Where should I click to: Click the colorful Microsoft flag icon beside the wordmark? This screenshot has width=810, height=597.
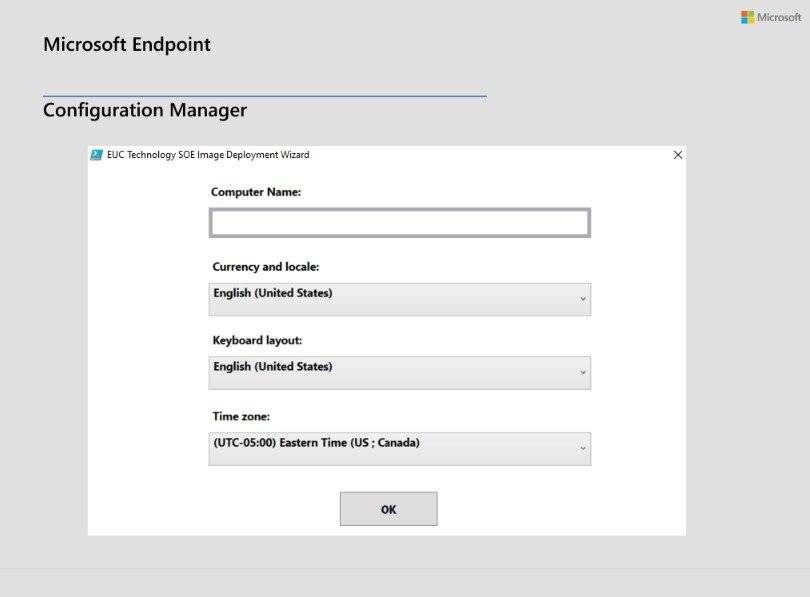pyautogui.click(x=746, y=16)
